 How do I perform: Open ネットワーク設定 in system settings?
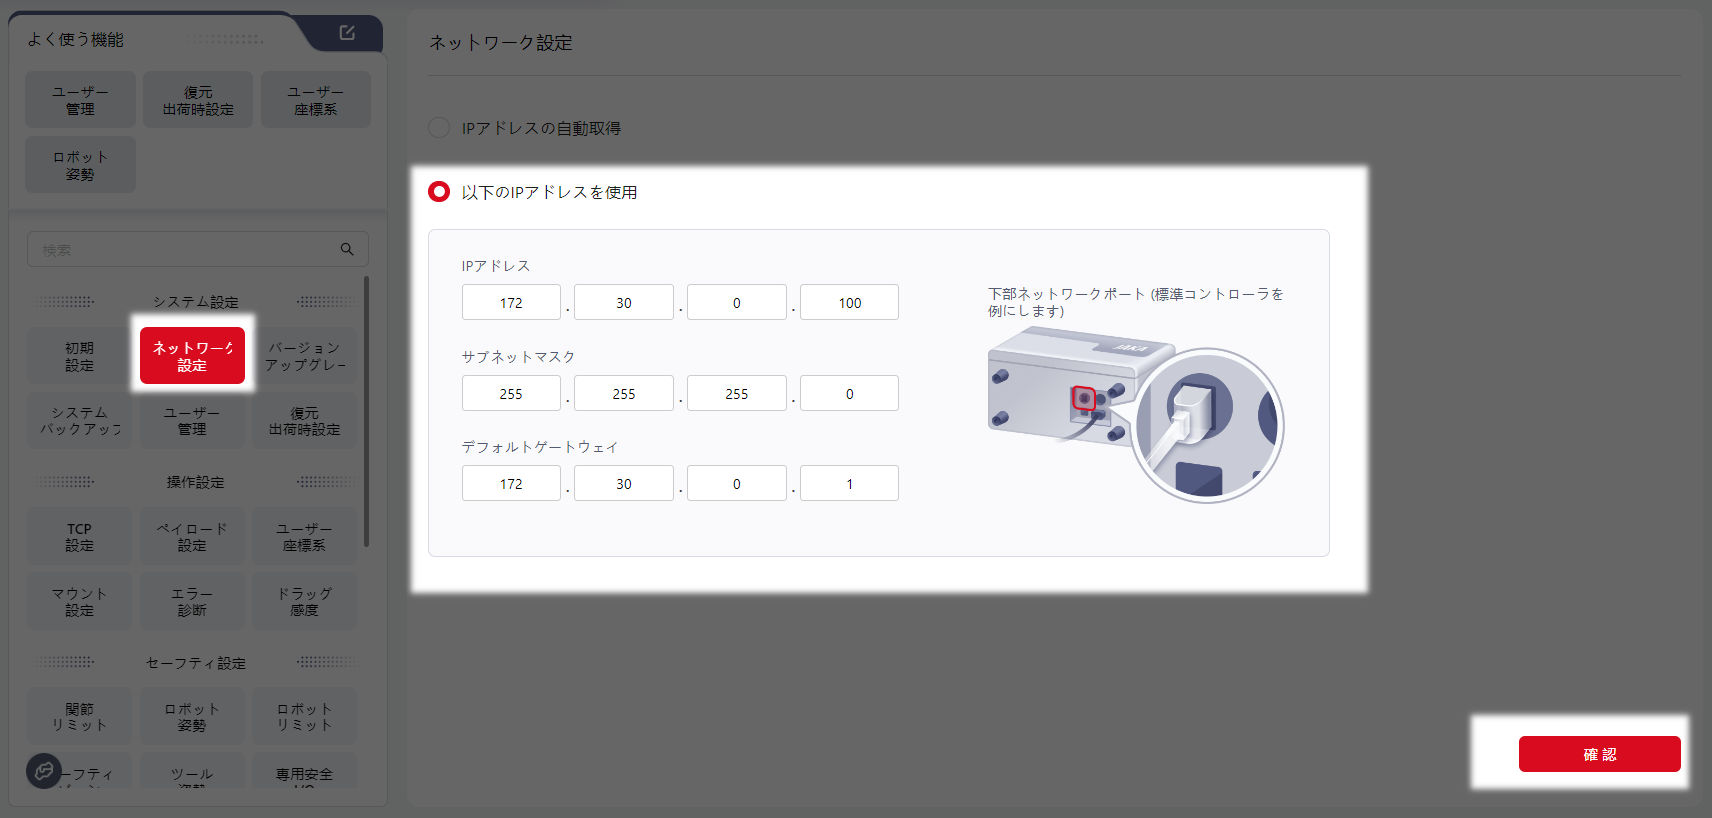[x=192, y=356]
